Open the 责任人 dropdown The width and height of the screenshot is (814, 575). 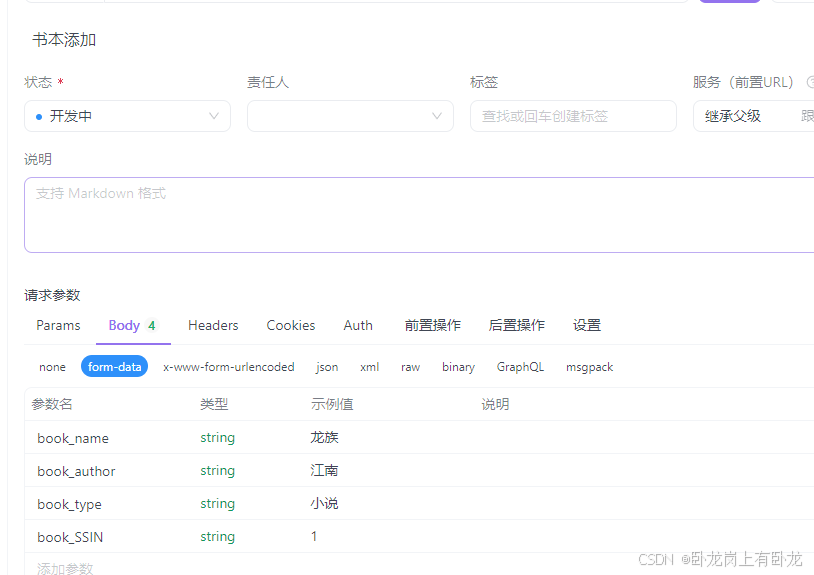tap(350, 116)
